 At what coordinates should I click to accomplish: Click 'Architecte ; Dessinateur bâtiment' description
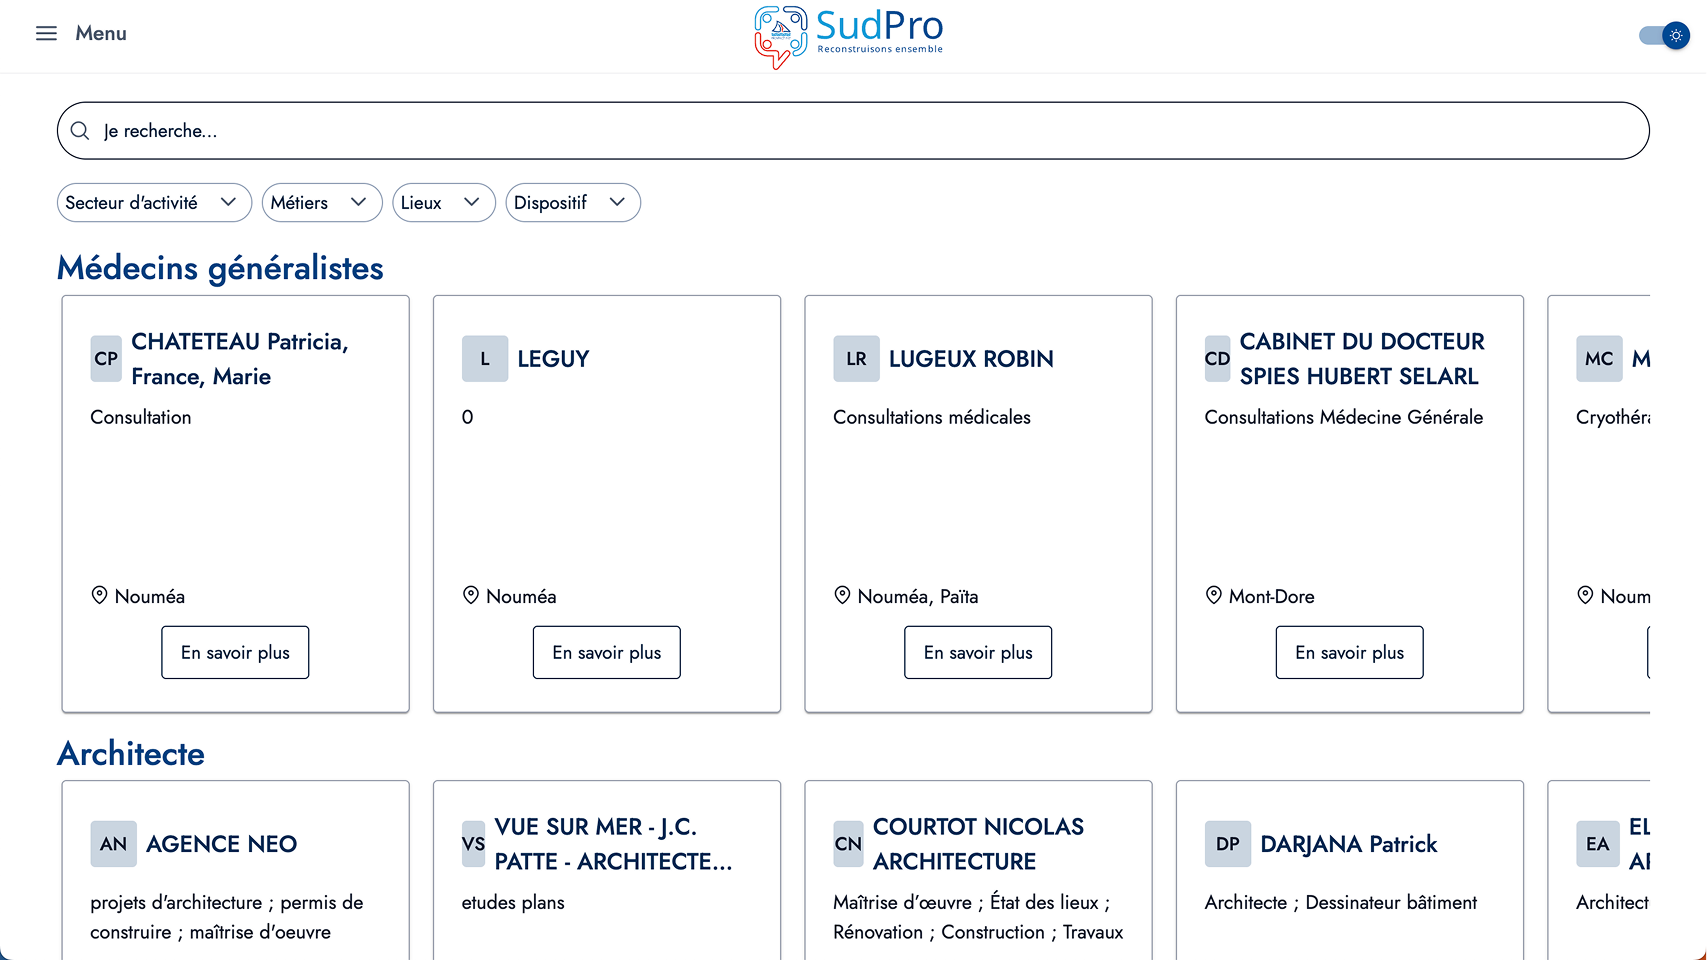1340,903
